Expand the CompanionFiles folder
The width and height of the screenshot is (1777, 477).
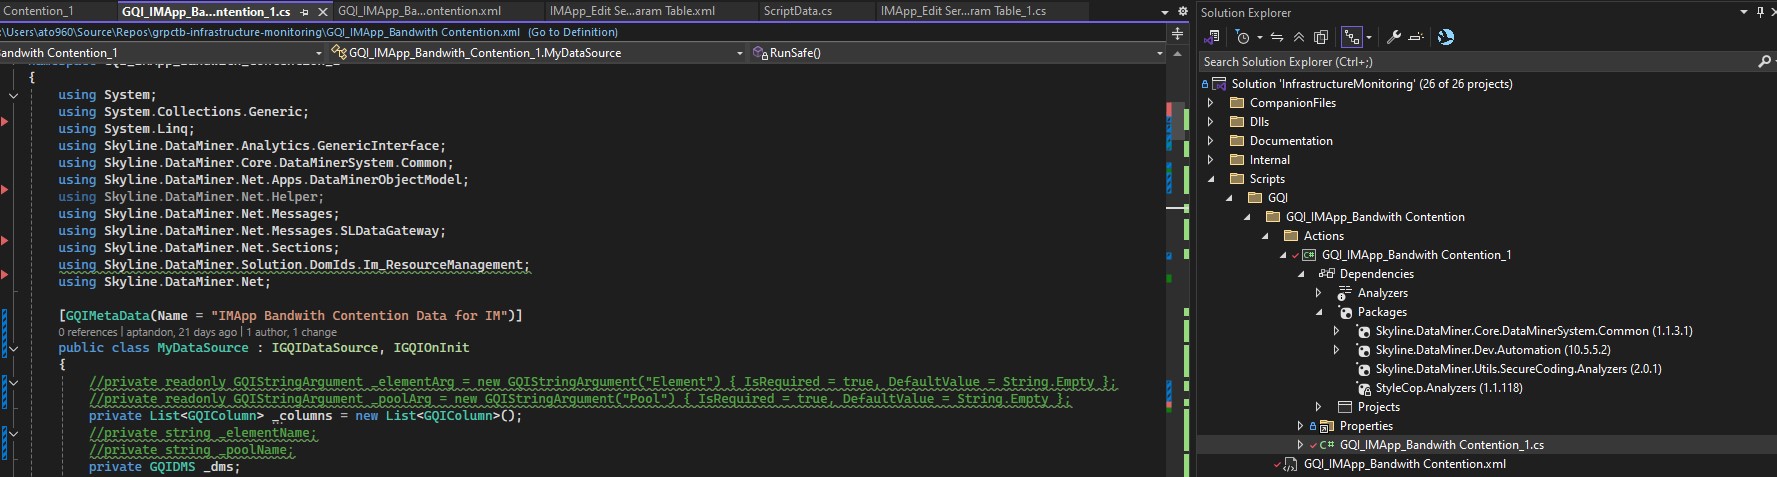(1211, 103)
